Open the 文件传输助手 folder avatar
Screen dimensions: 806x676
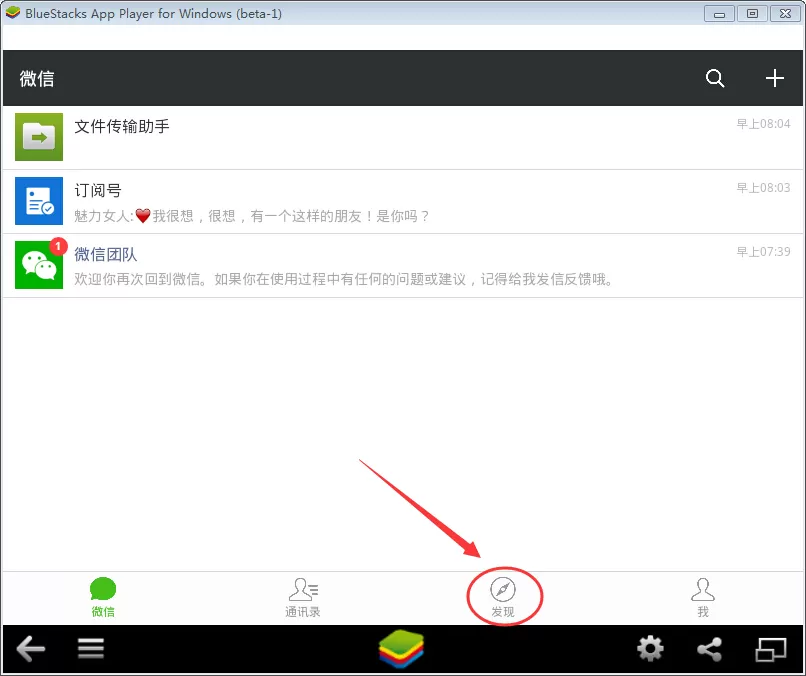tap(39, 137)
